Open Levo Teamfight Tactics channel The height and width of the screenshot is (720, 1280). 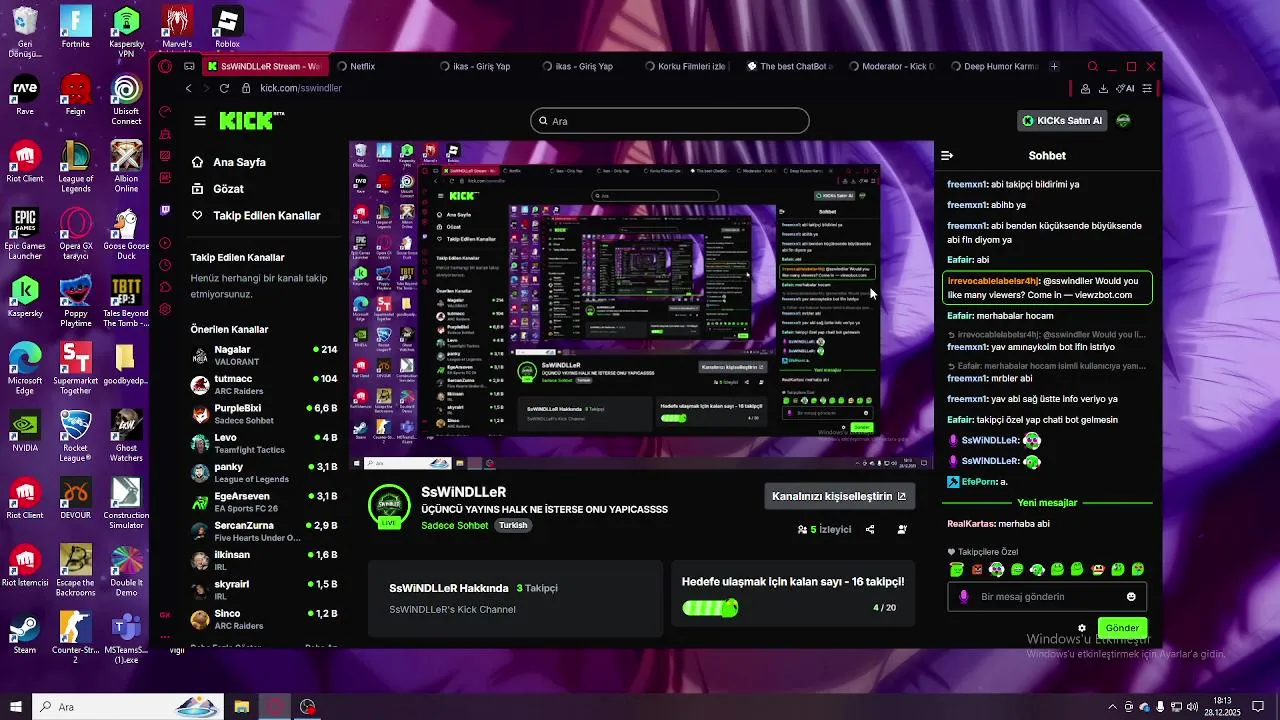264,443
